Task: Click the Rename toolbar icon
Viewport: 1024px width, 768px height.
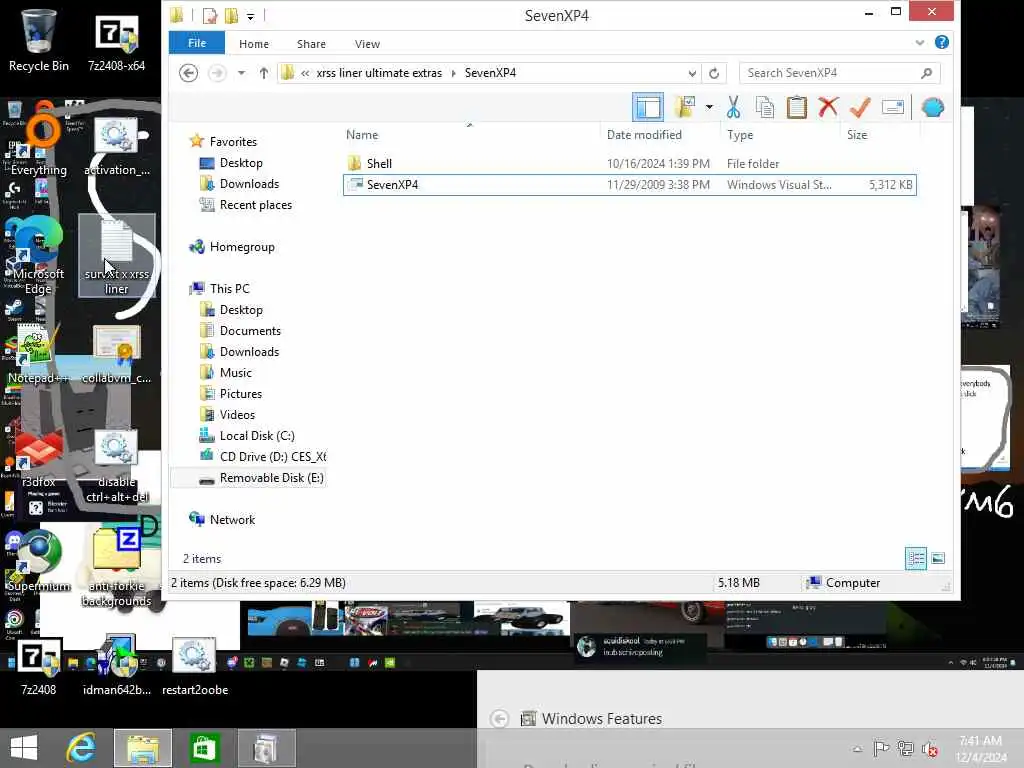Action: pyautogui.click(x=893, y=106)
